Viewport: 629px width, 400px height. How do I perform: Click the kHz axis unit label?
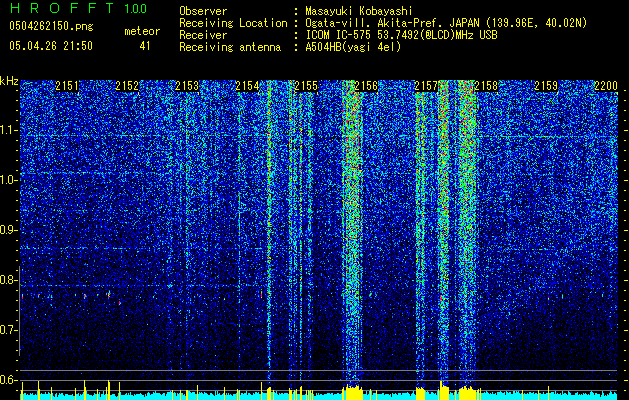tap(9, 81)
